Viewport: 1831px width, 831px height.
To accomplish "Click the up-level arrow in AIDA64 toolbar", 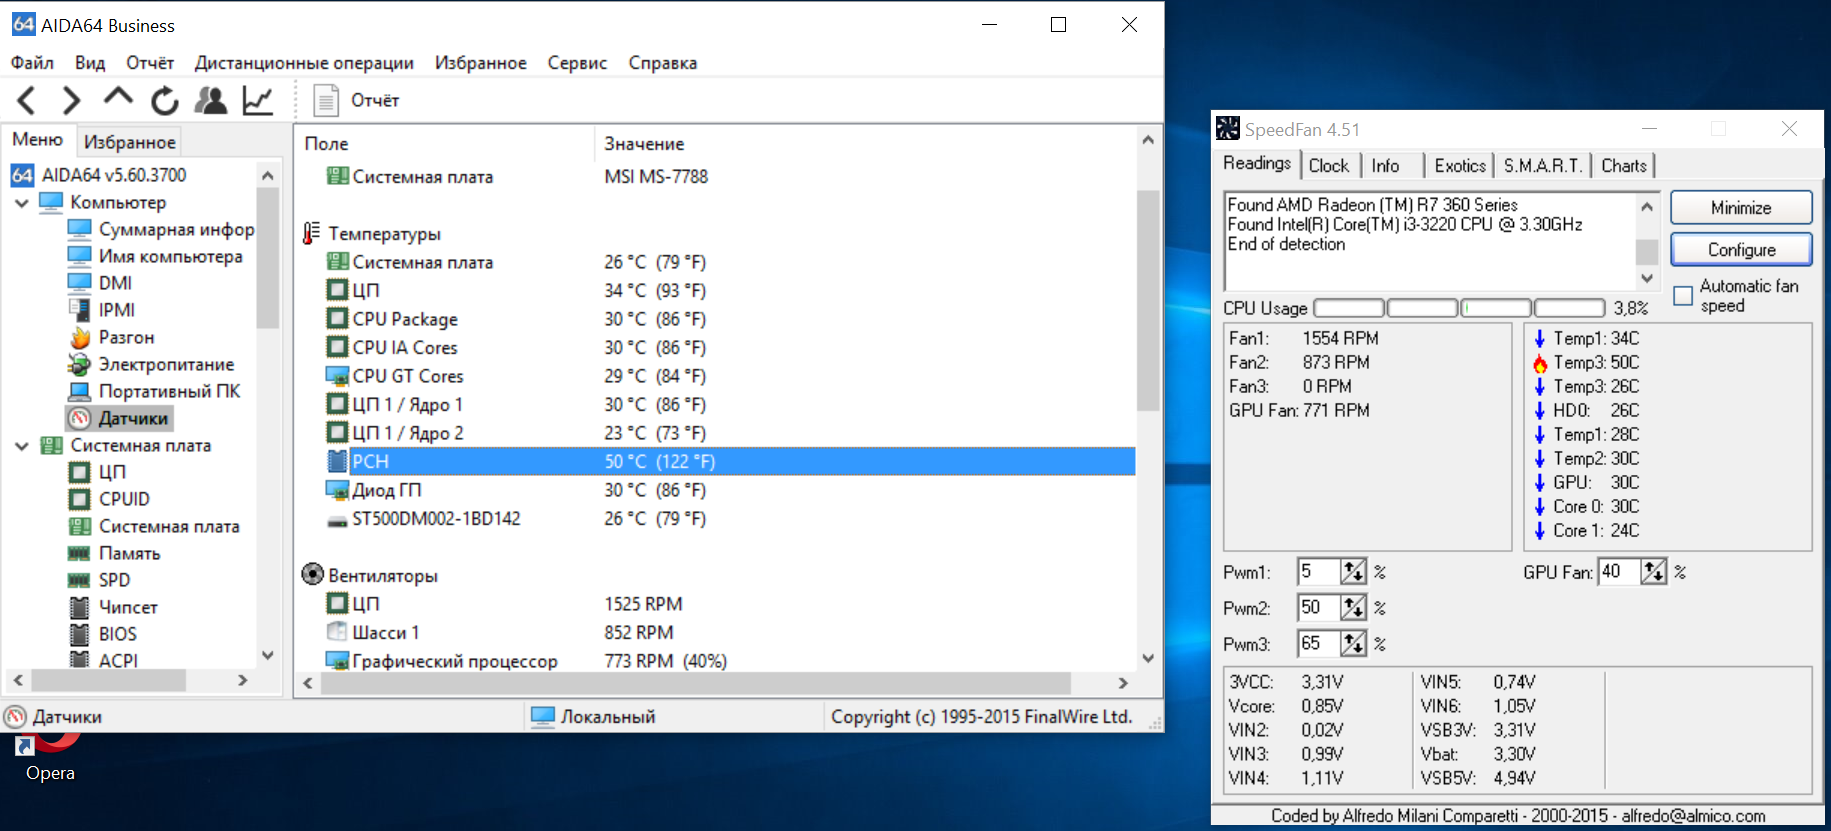I will (118, 98).
